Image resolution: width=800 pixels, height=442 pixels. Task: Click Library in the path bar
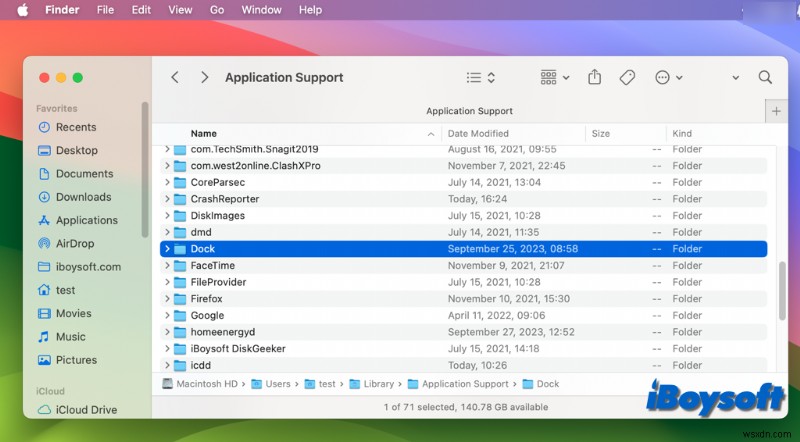pos(372,384)
